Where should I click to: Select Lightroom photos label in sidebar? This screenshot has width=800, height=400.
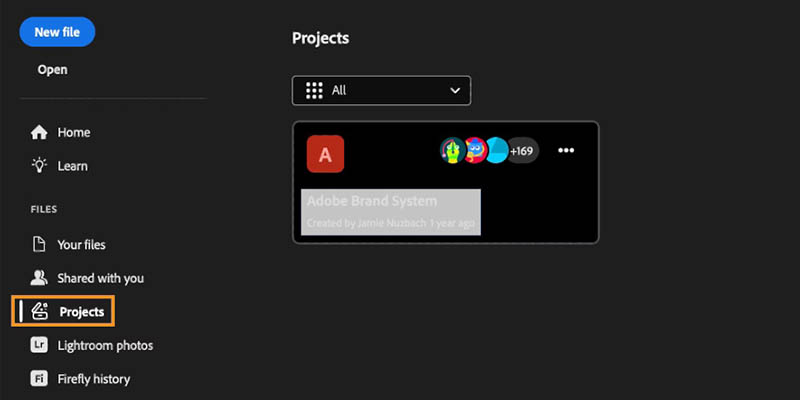[105, 346]
